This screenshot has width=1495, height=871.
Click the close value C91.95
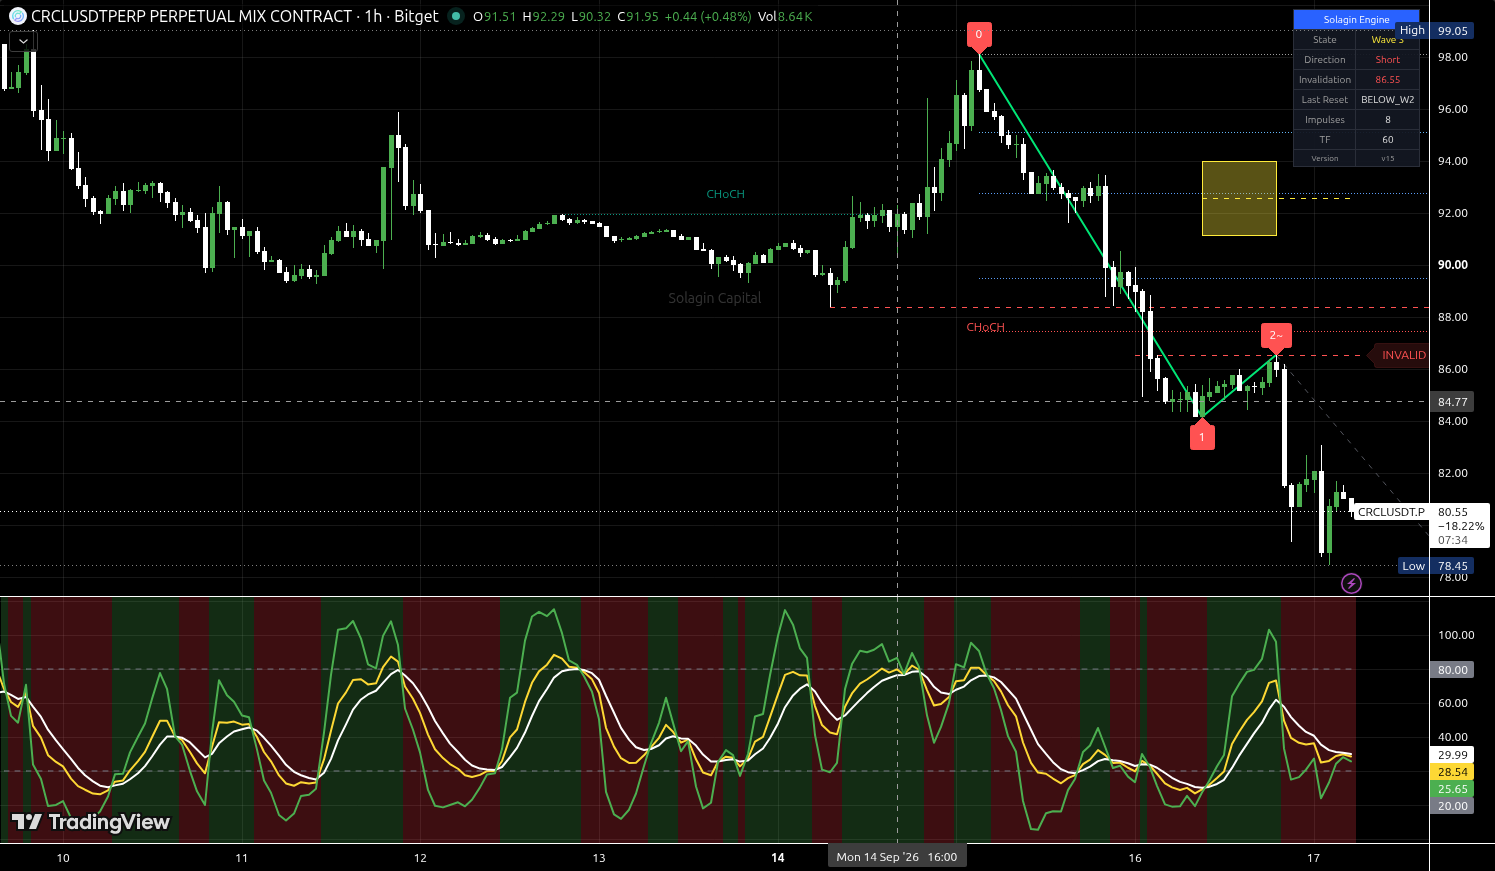tap(638, 16)
